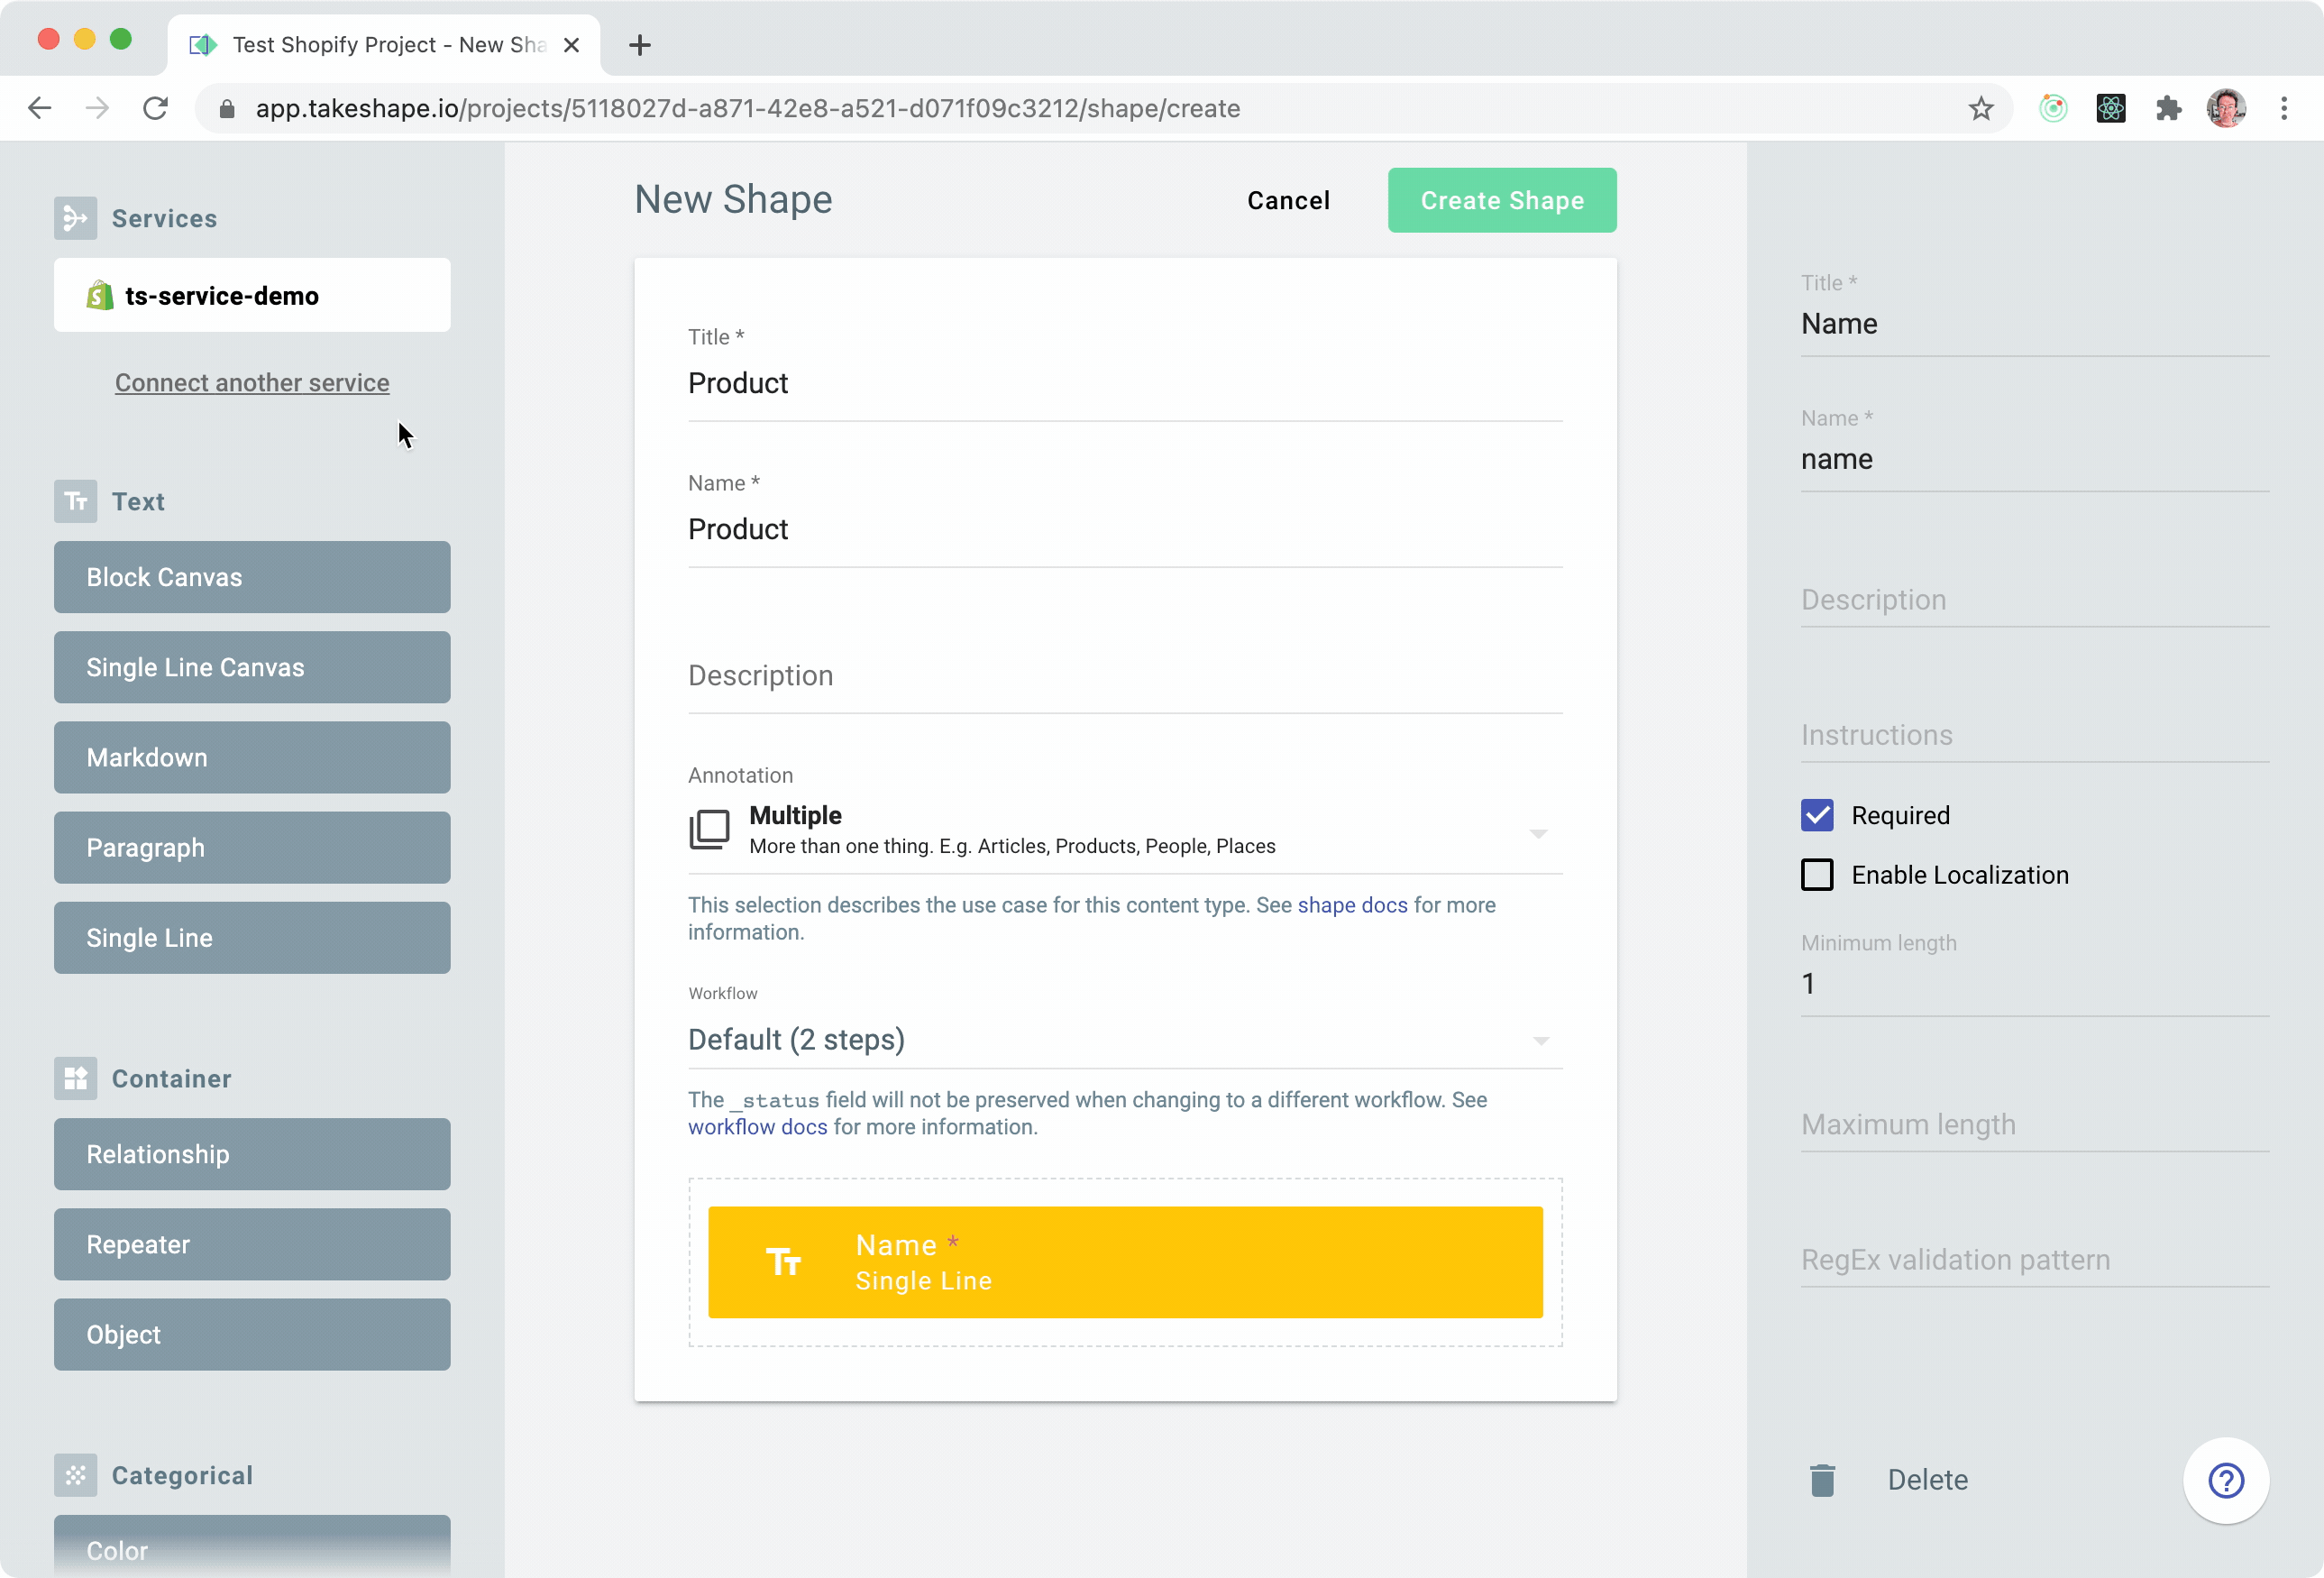Click the field Title input with Name
The height and width of the screenshot is (1578, 2324).
(2034, 324)
